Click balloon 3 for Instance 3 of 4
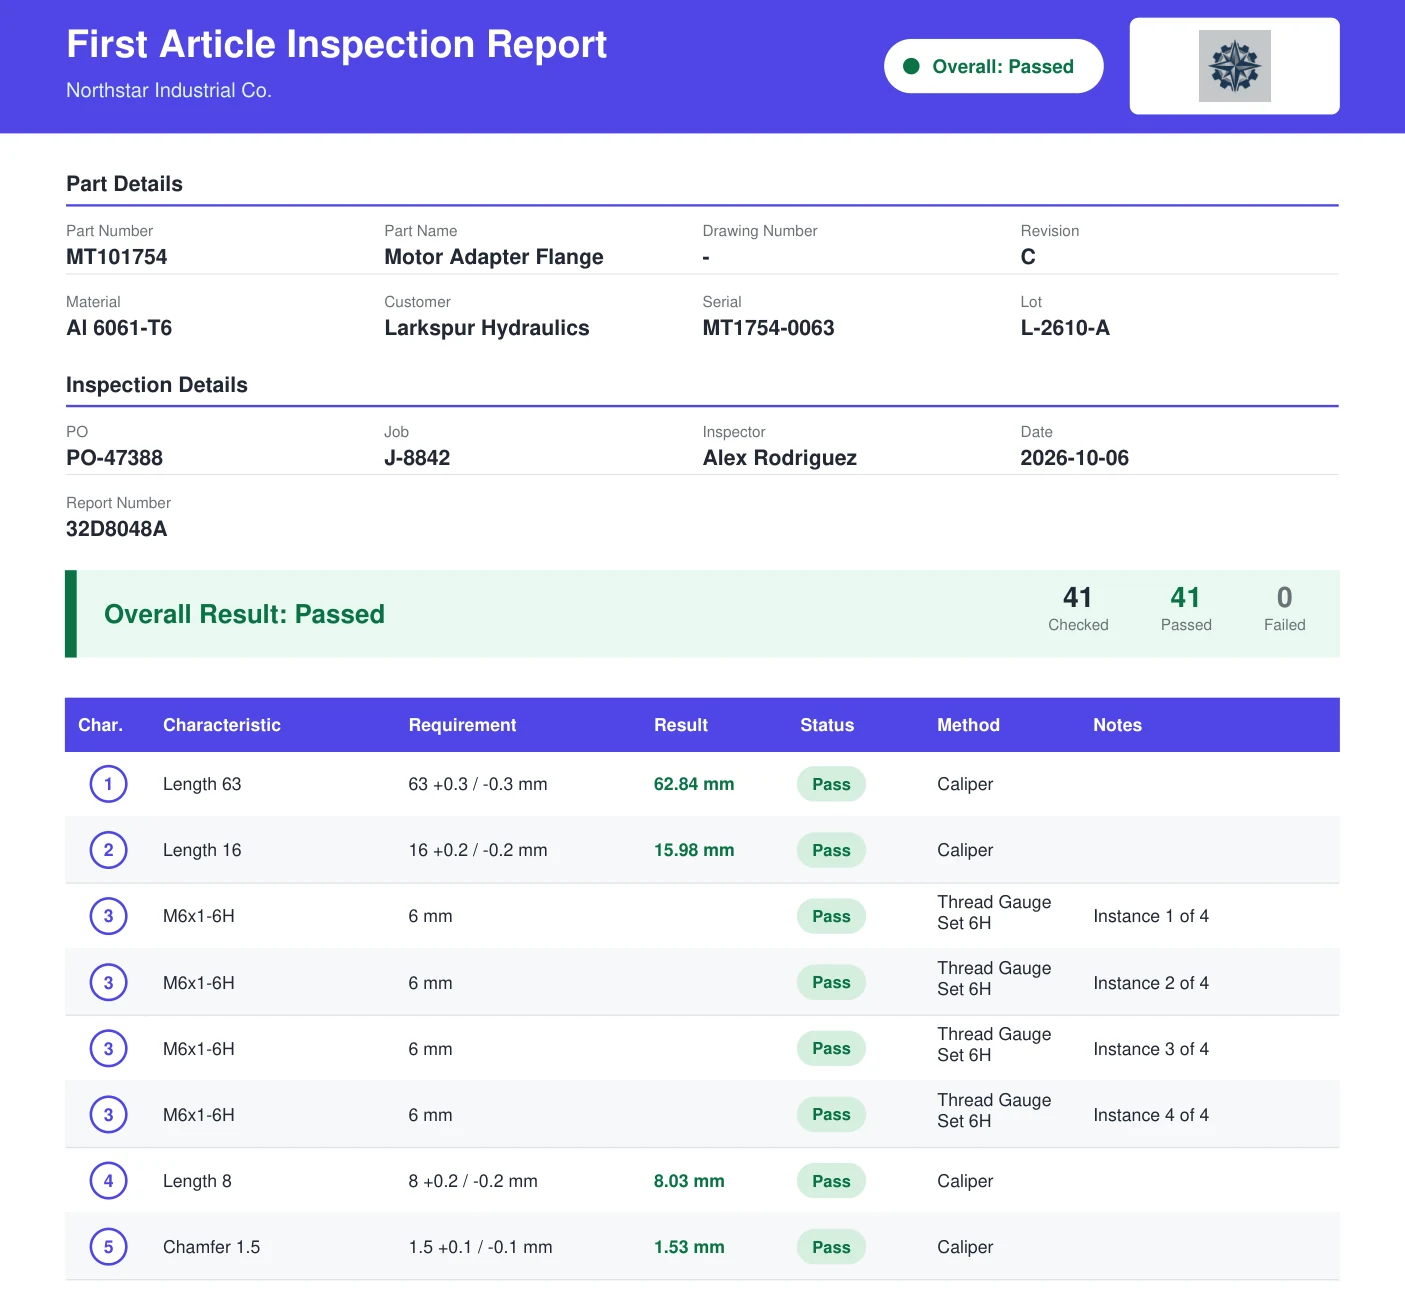The image size is (1405, 1290). pos(108,1048)
